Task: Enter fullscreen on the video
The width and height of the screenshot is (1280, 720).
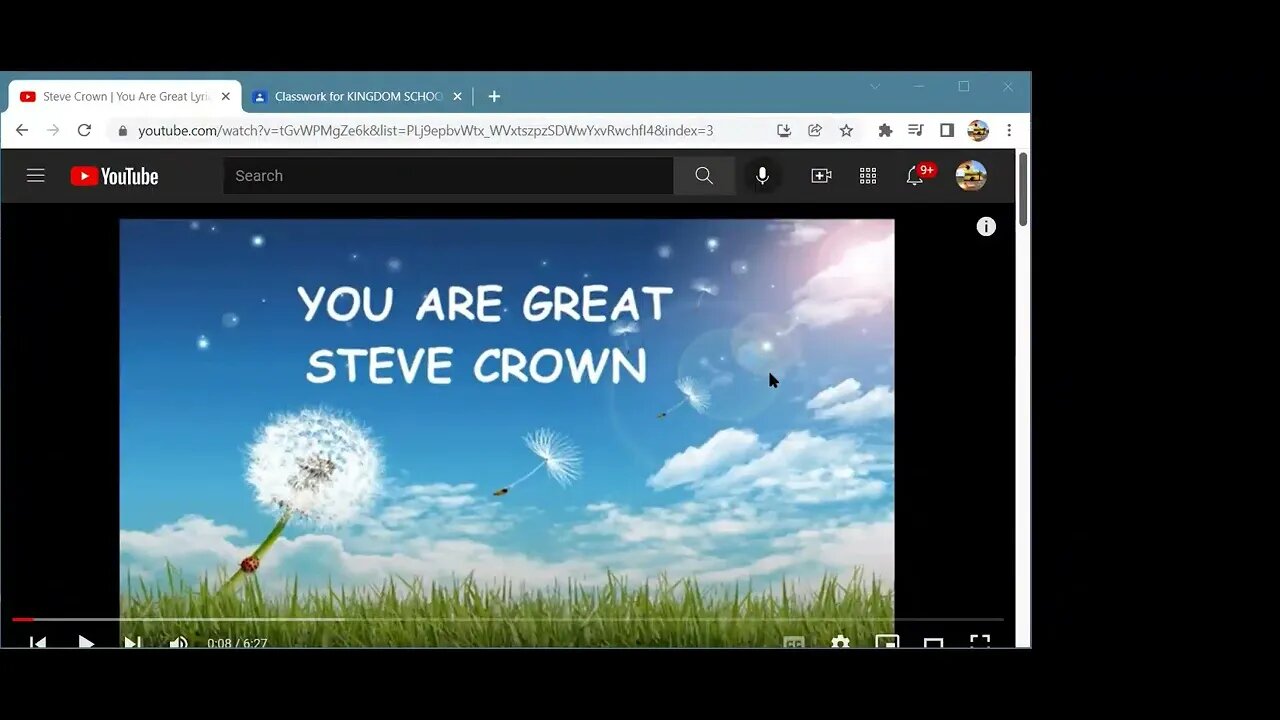Action: (x=980, y=642)
